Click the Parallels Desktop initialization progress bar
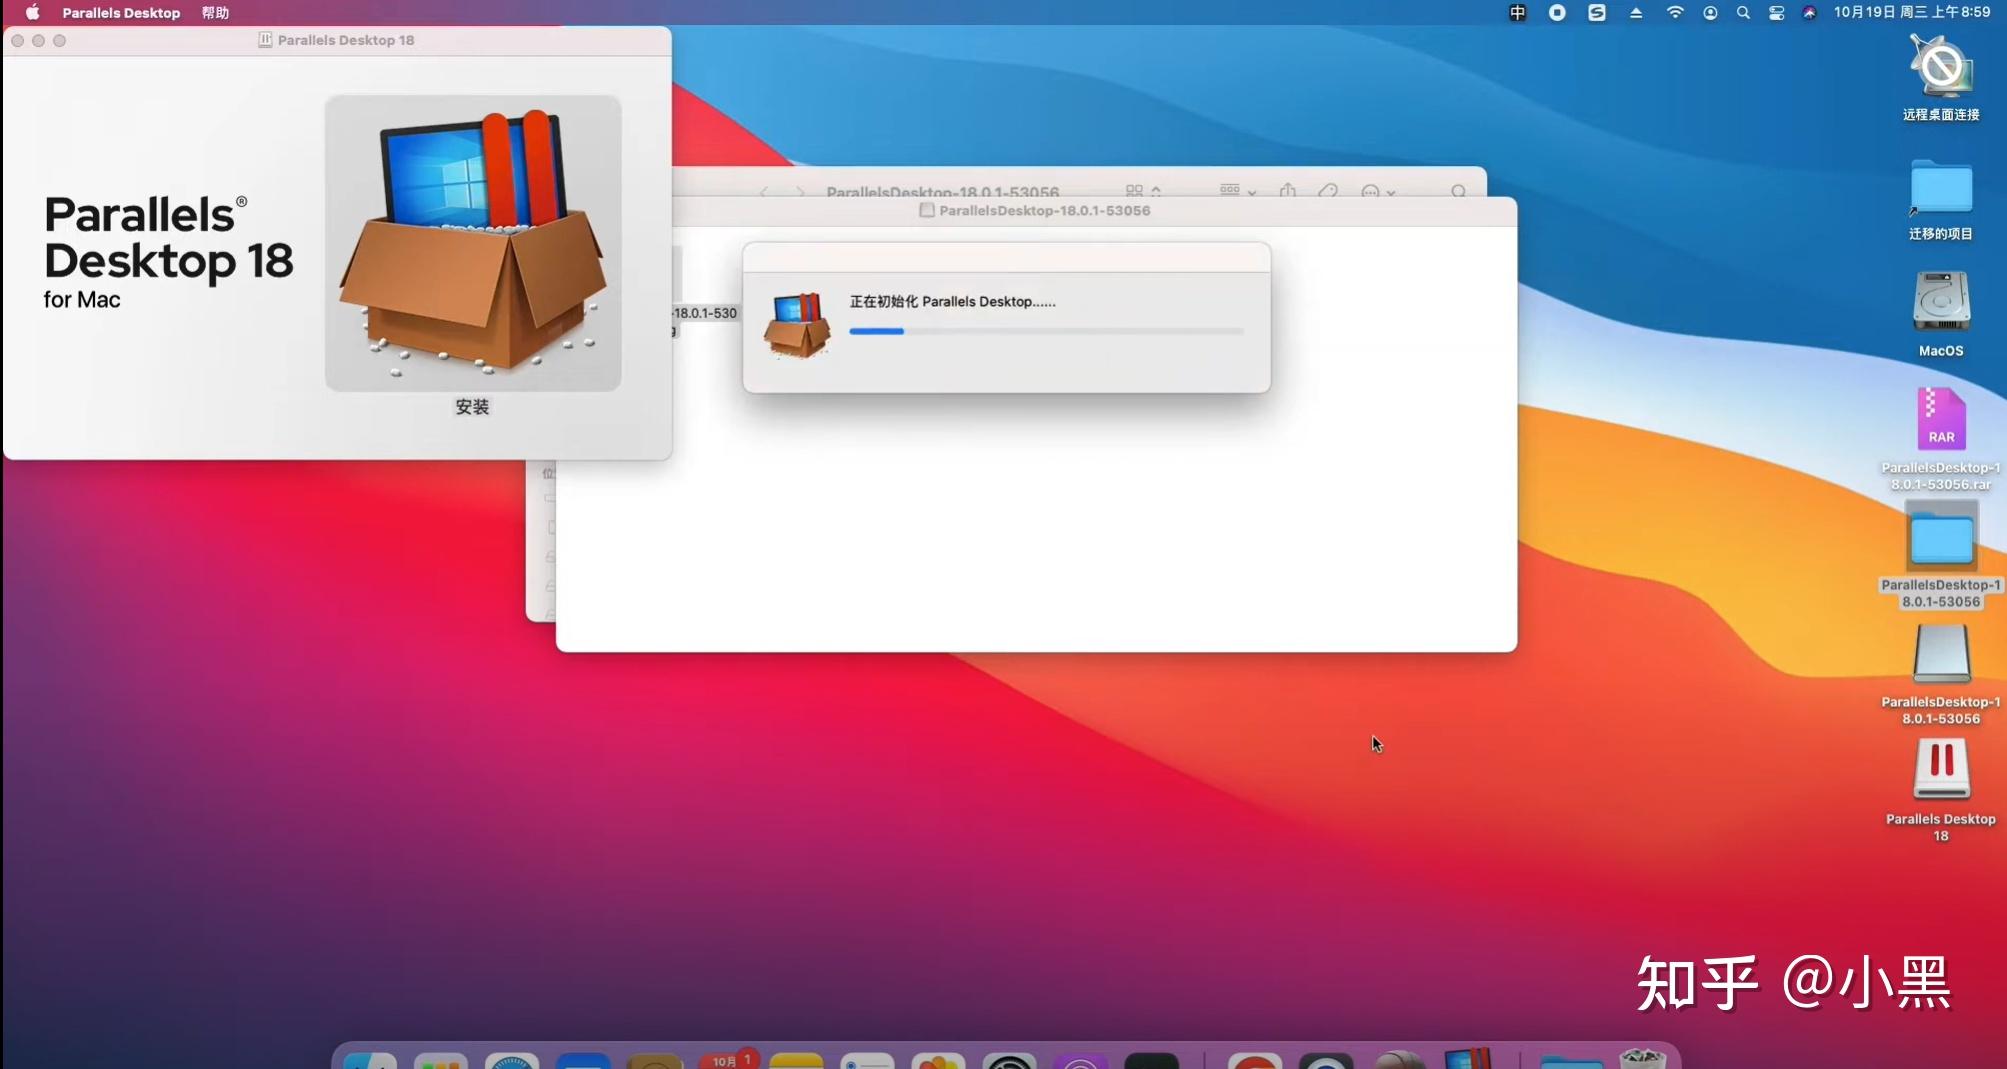 1046,331
